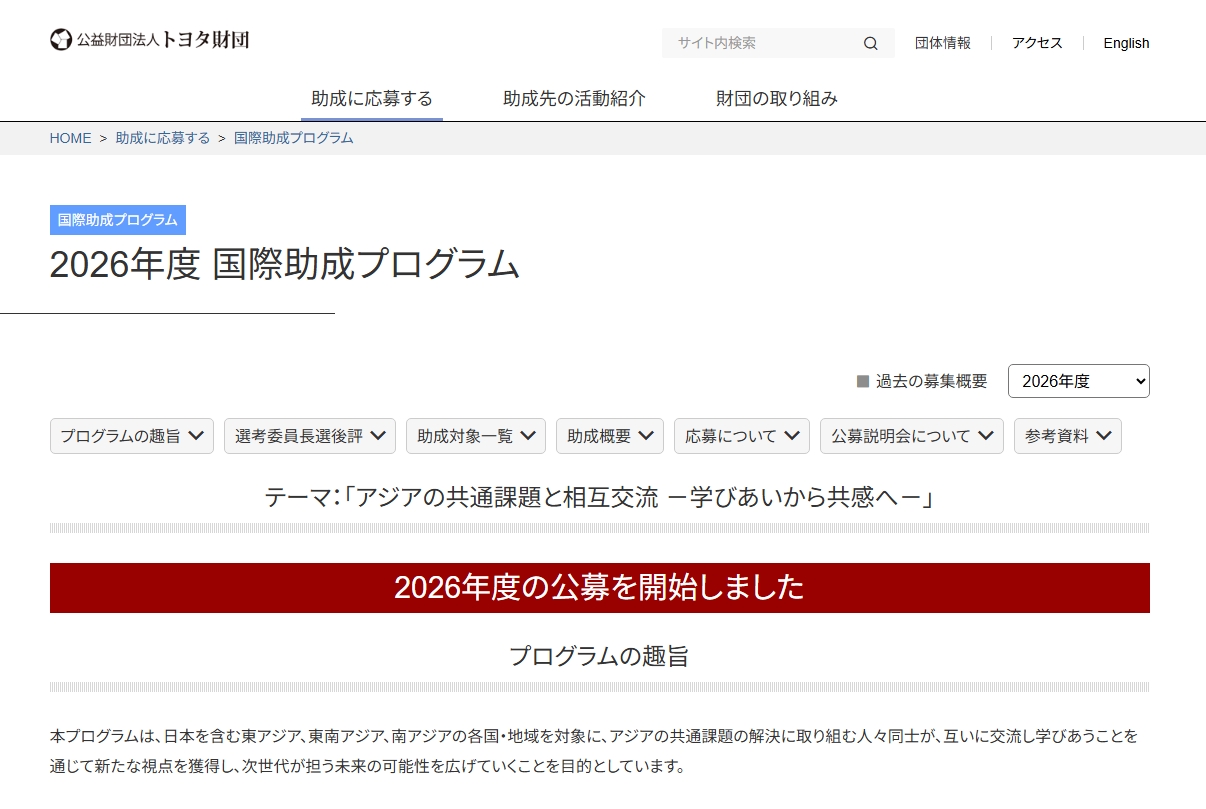Click the magnifying glass search icon
Viewport: 1206px width, 809px height.
[x=870, y=43]
